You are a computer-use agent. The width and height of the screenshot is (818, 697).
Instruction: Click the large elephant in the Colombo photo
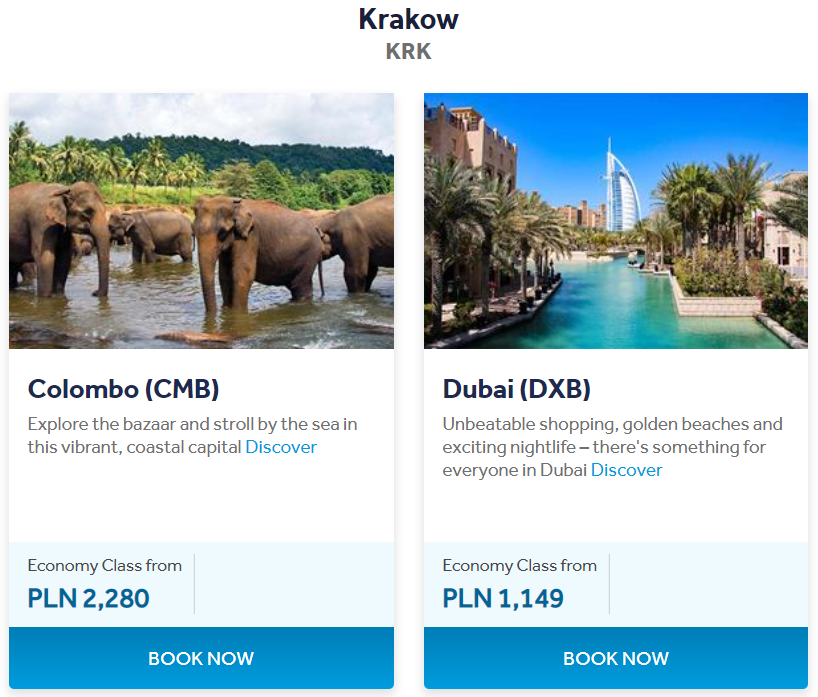point(258,253)
